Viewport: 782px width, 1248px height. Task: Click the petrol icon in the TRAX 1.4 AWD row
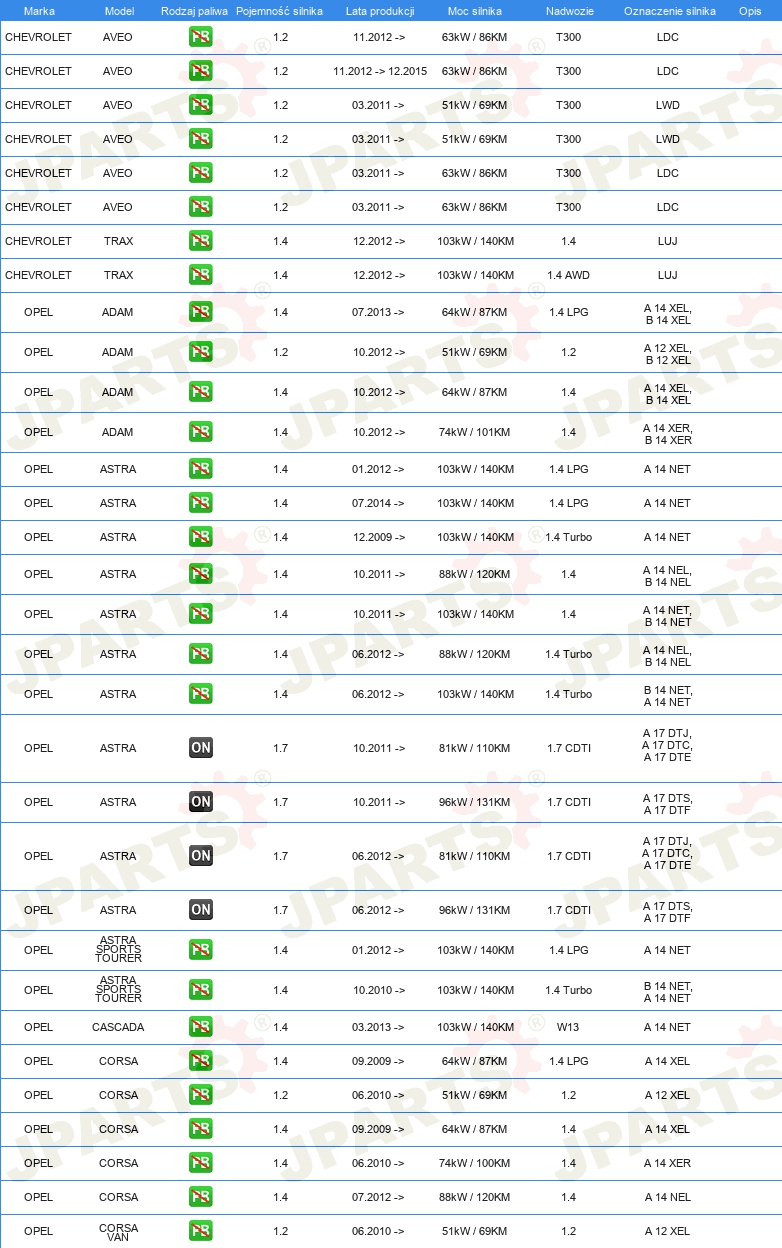tap(201, 274)
